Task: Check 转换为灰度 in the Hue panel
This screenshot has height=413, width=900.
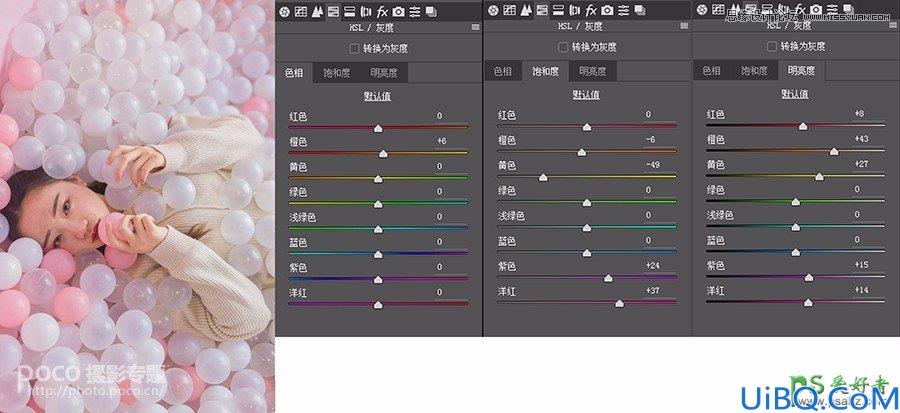Action: pos(355,49)
